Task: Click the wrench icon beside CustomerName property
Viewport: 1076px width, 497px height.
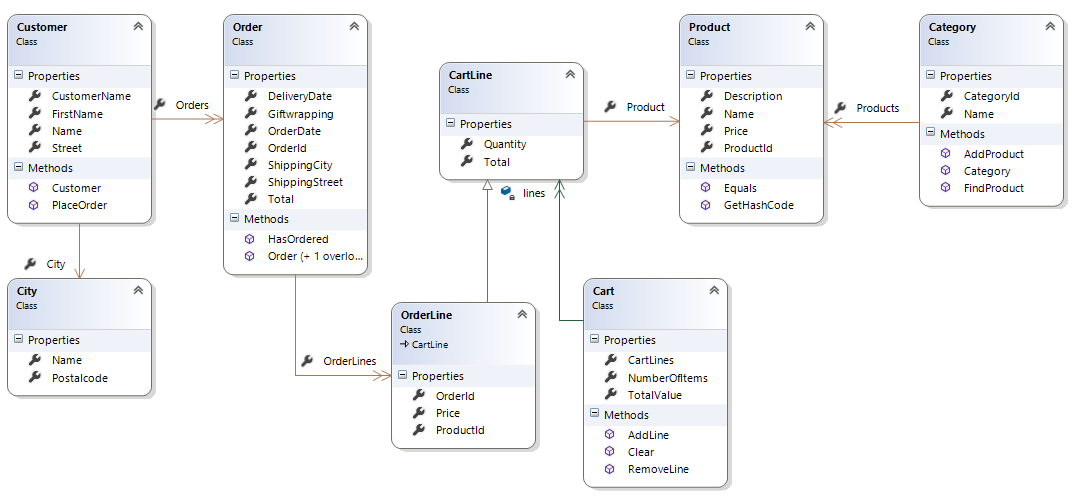Action: (35, 97)
